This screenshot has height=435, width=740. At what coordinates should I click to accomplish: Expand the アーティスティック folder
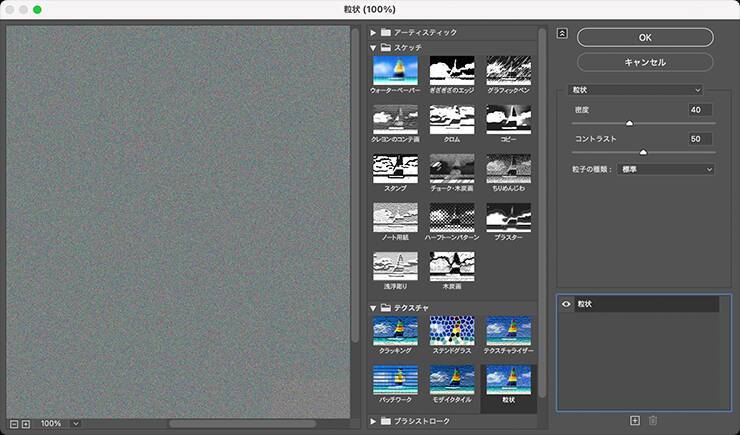coord(374,32)
